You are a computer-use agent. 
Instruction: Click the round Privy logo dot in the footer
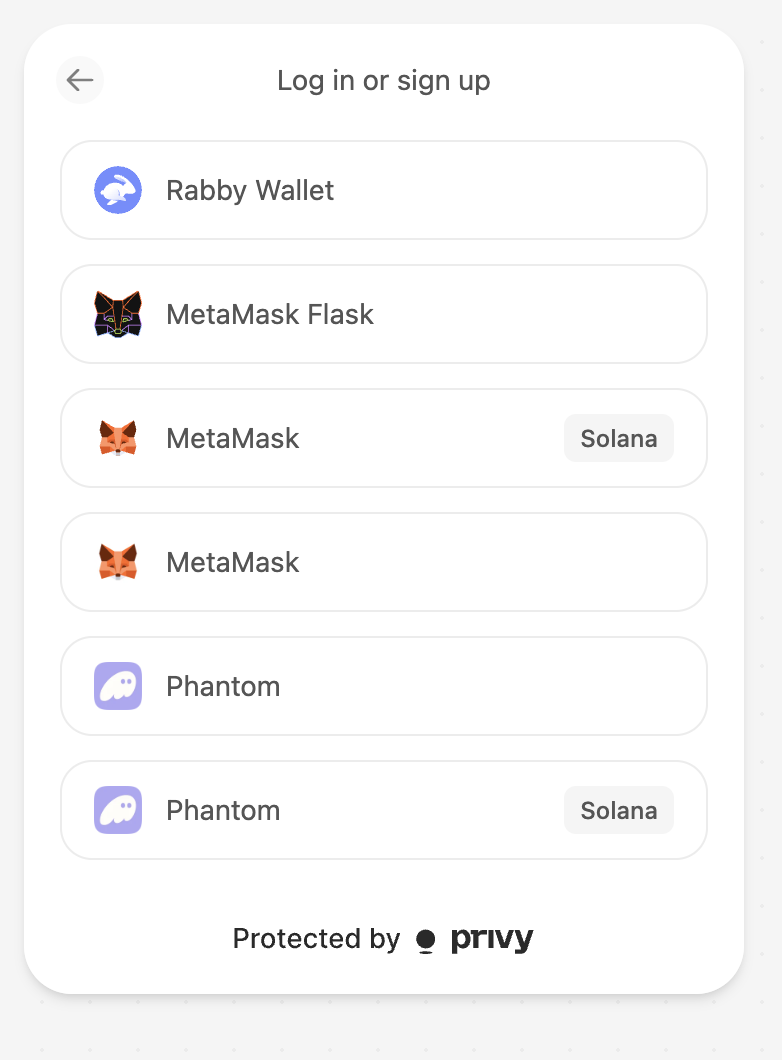(x=426, y=941)
